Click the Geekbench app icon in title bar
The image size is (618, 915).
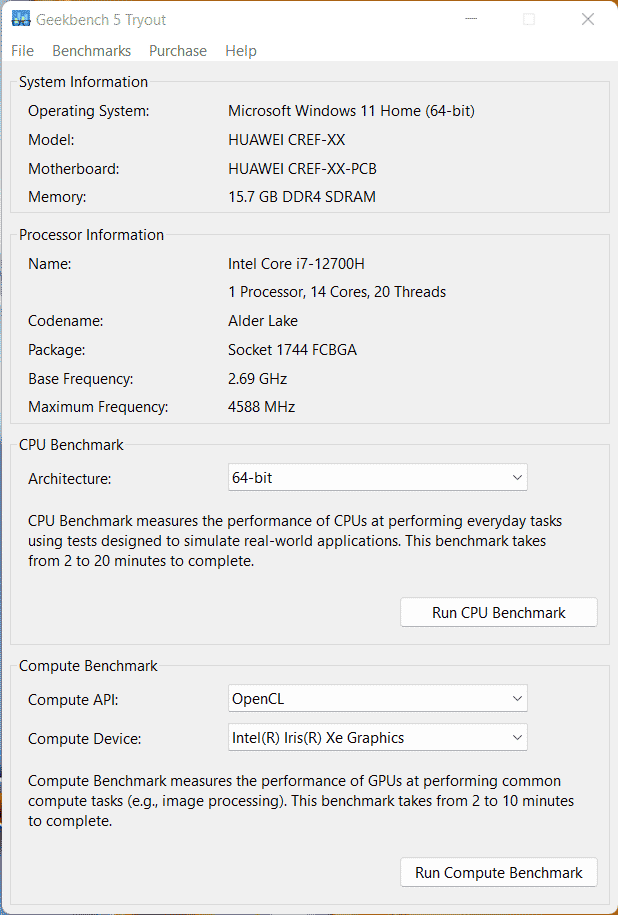click(20, 20)
